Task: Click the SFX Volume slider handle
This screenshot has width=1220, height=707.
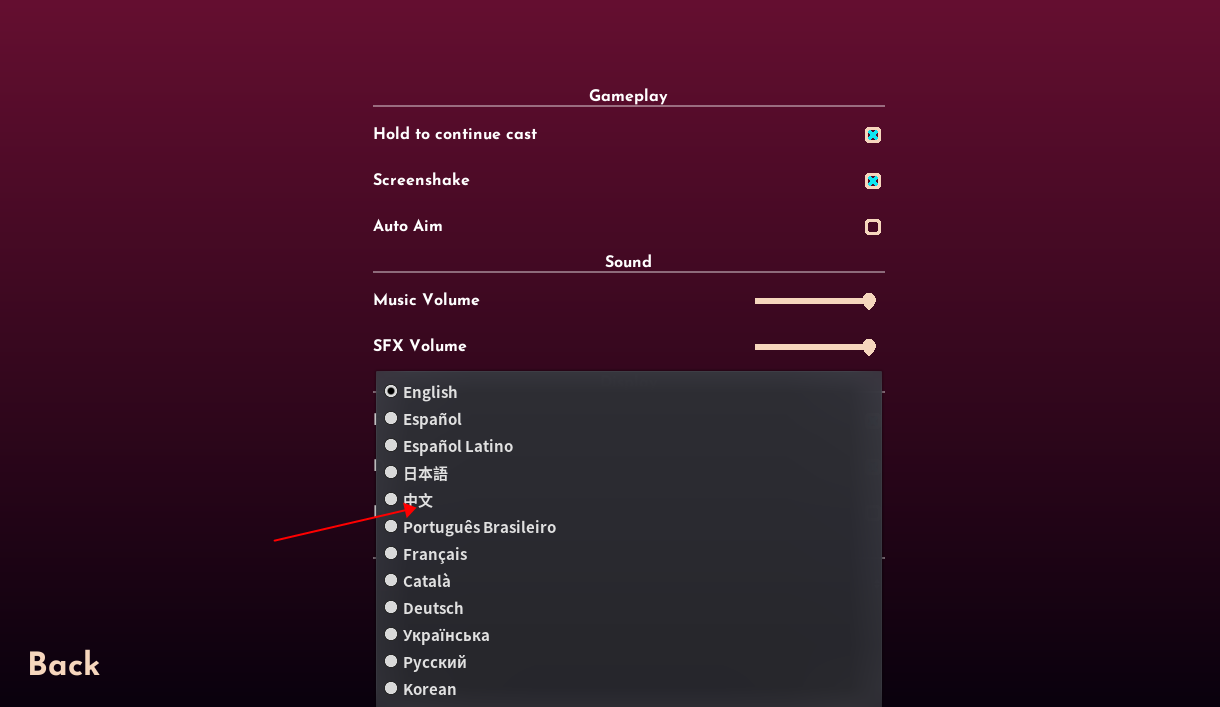Action: [x=869, y=347]
